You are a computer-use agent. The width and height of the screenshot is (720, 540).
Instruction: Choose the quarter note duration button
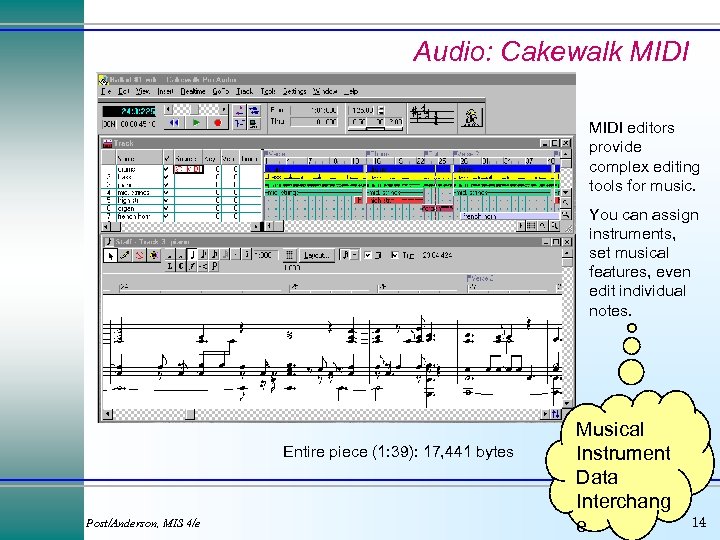click(x=192, y=255)
